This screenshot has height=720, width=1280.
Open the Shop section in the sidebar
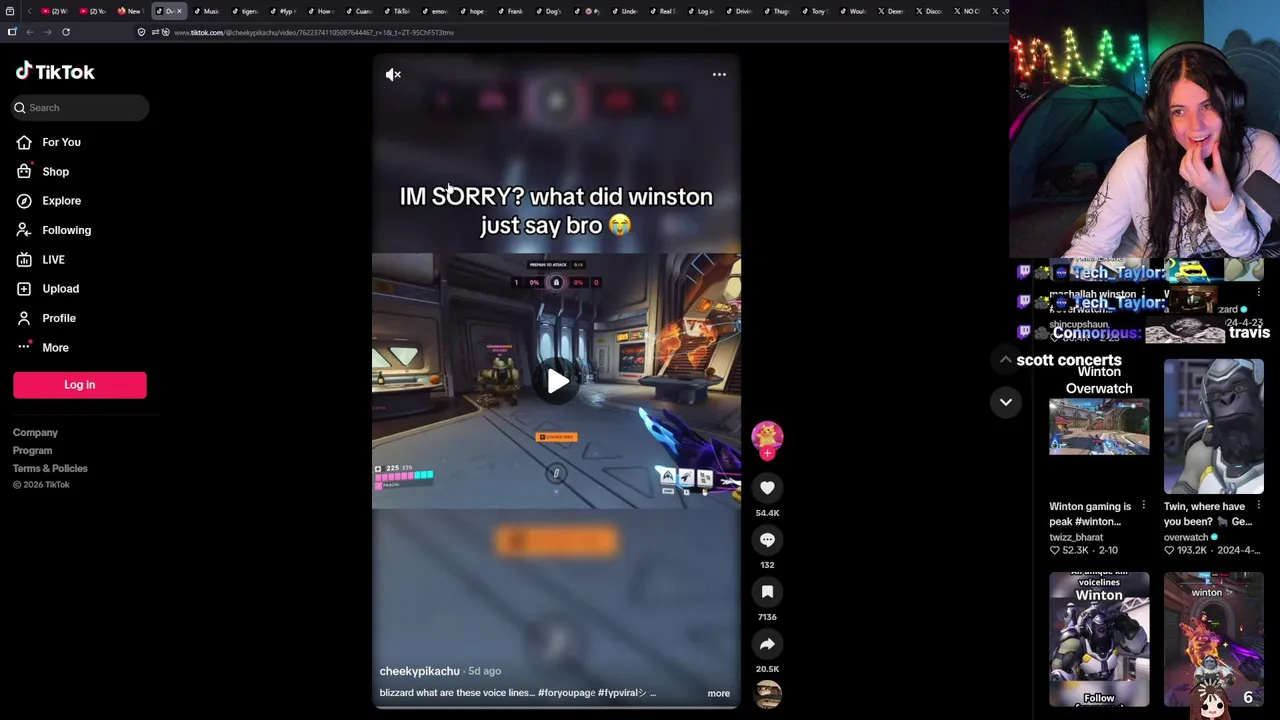[55, 172]
